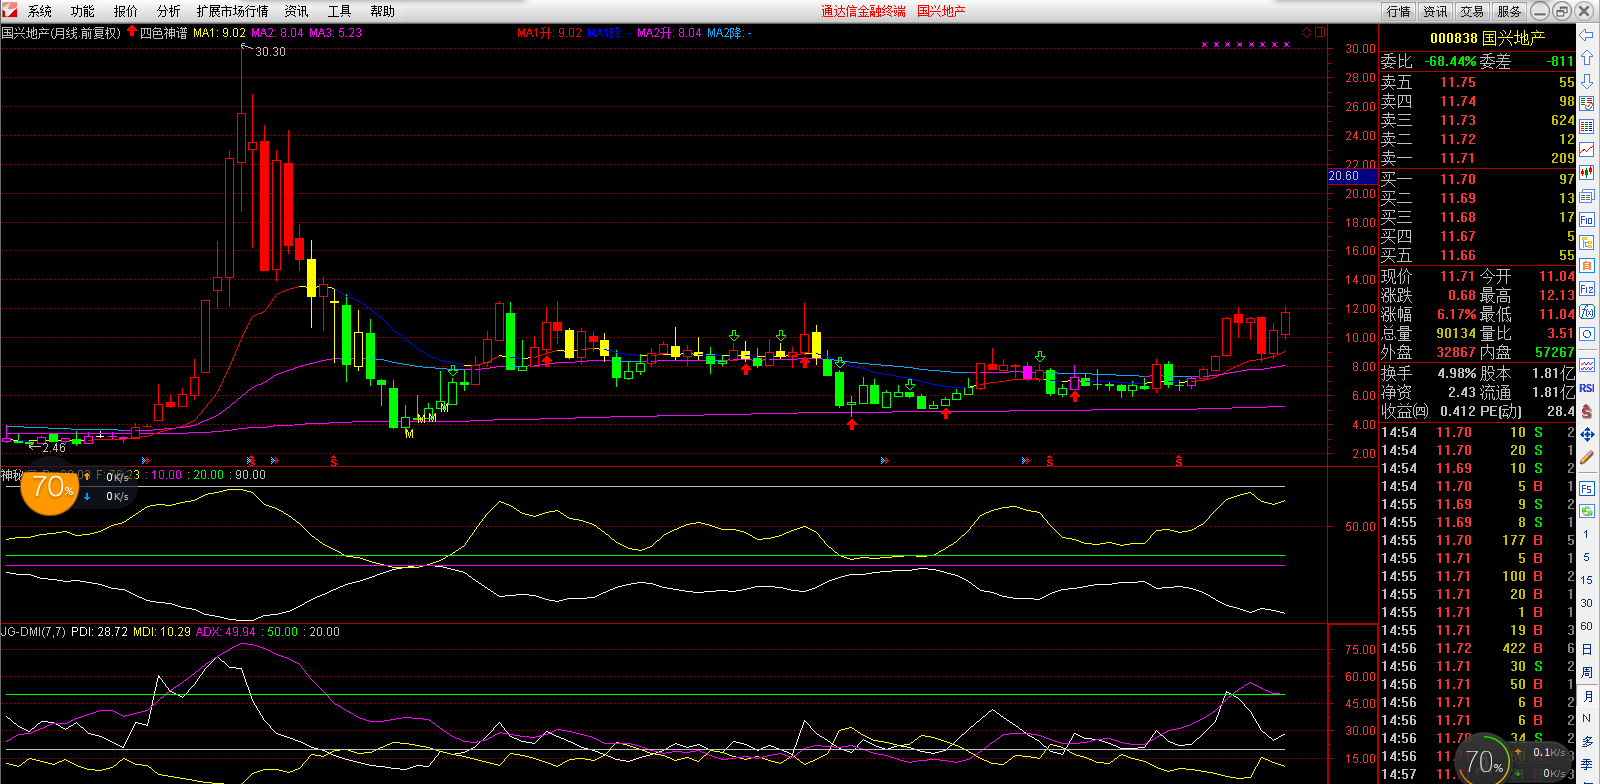Click the 交易 button at top right
Viewport: 1600px width, 784px height.
click(1472, 11)
